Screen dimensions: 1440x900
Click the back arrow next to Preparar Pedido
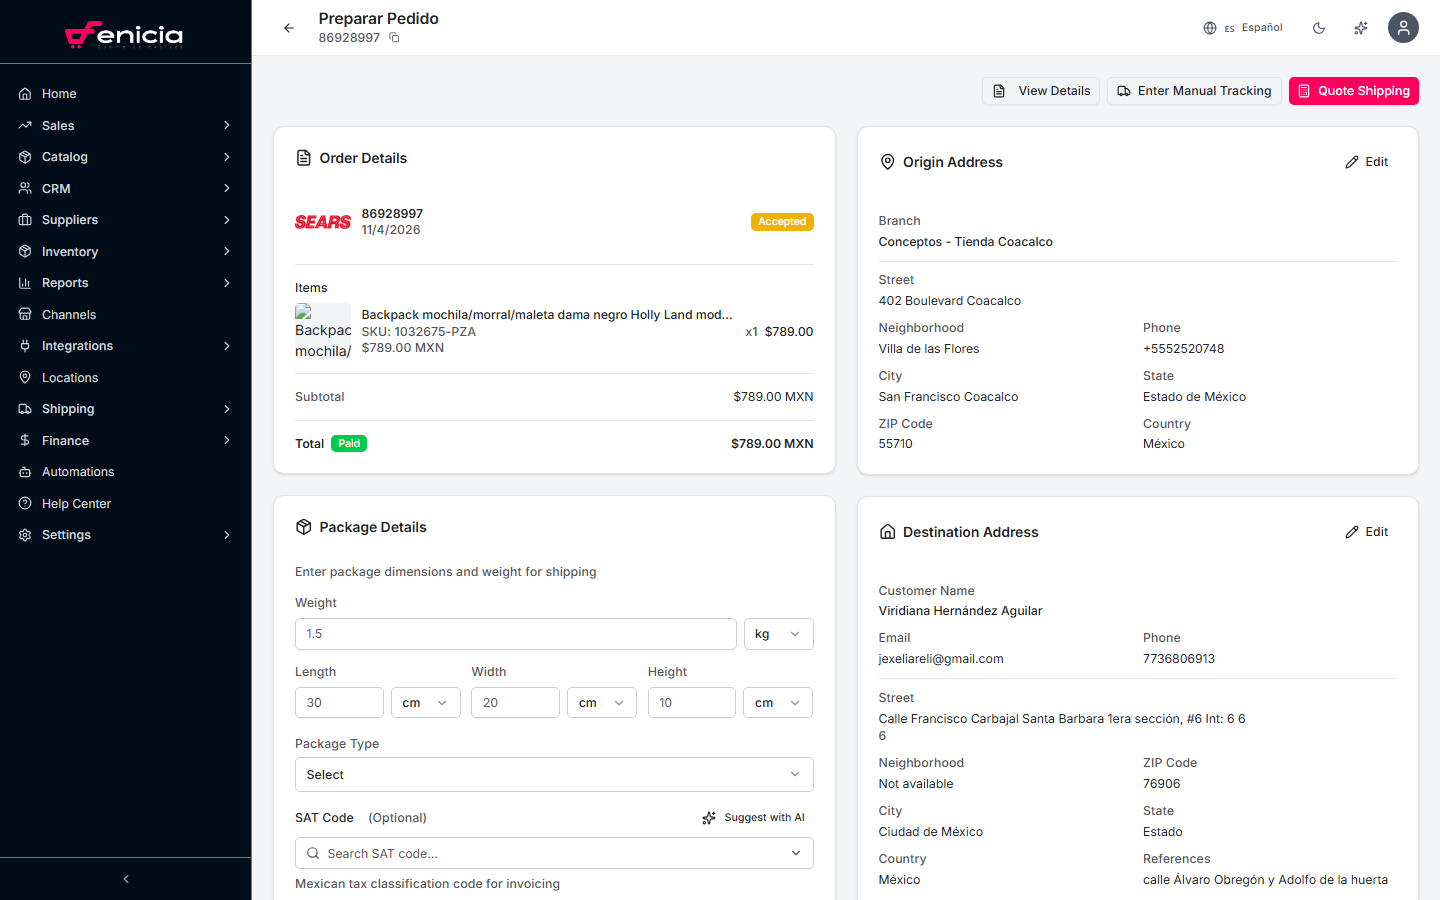tap(289, 28)
